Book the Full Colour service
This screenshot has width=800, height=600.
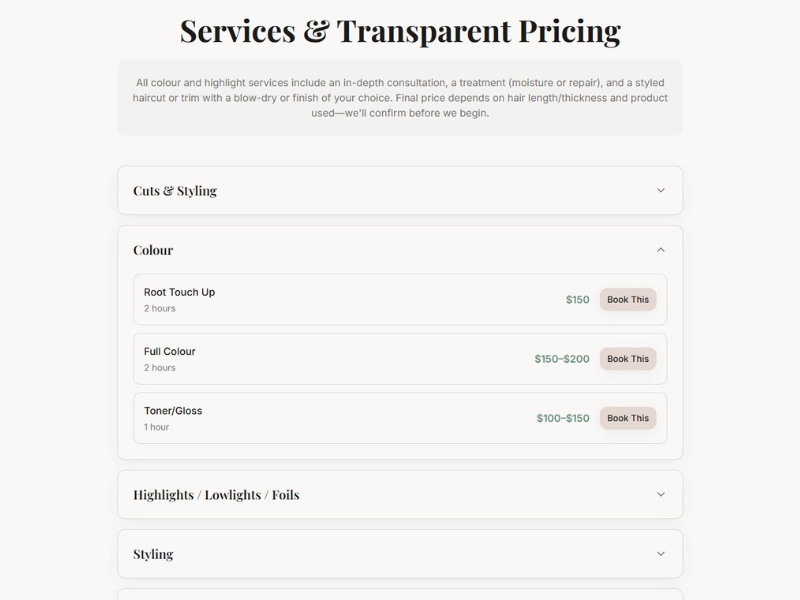pos(628,359)
